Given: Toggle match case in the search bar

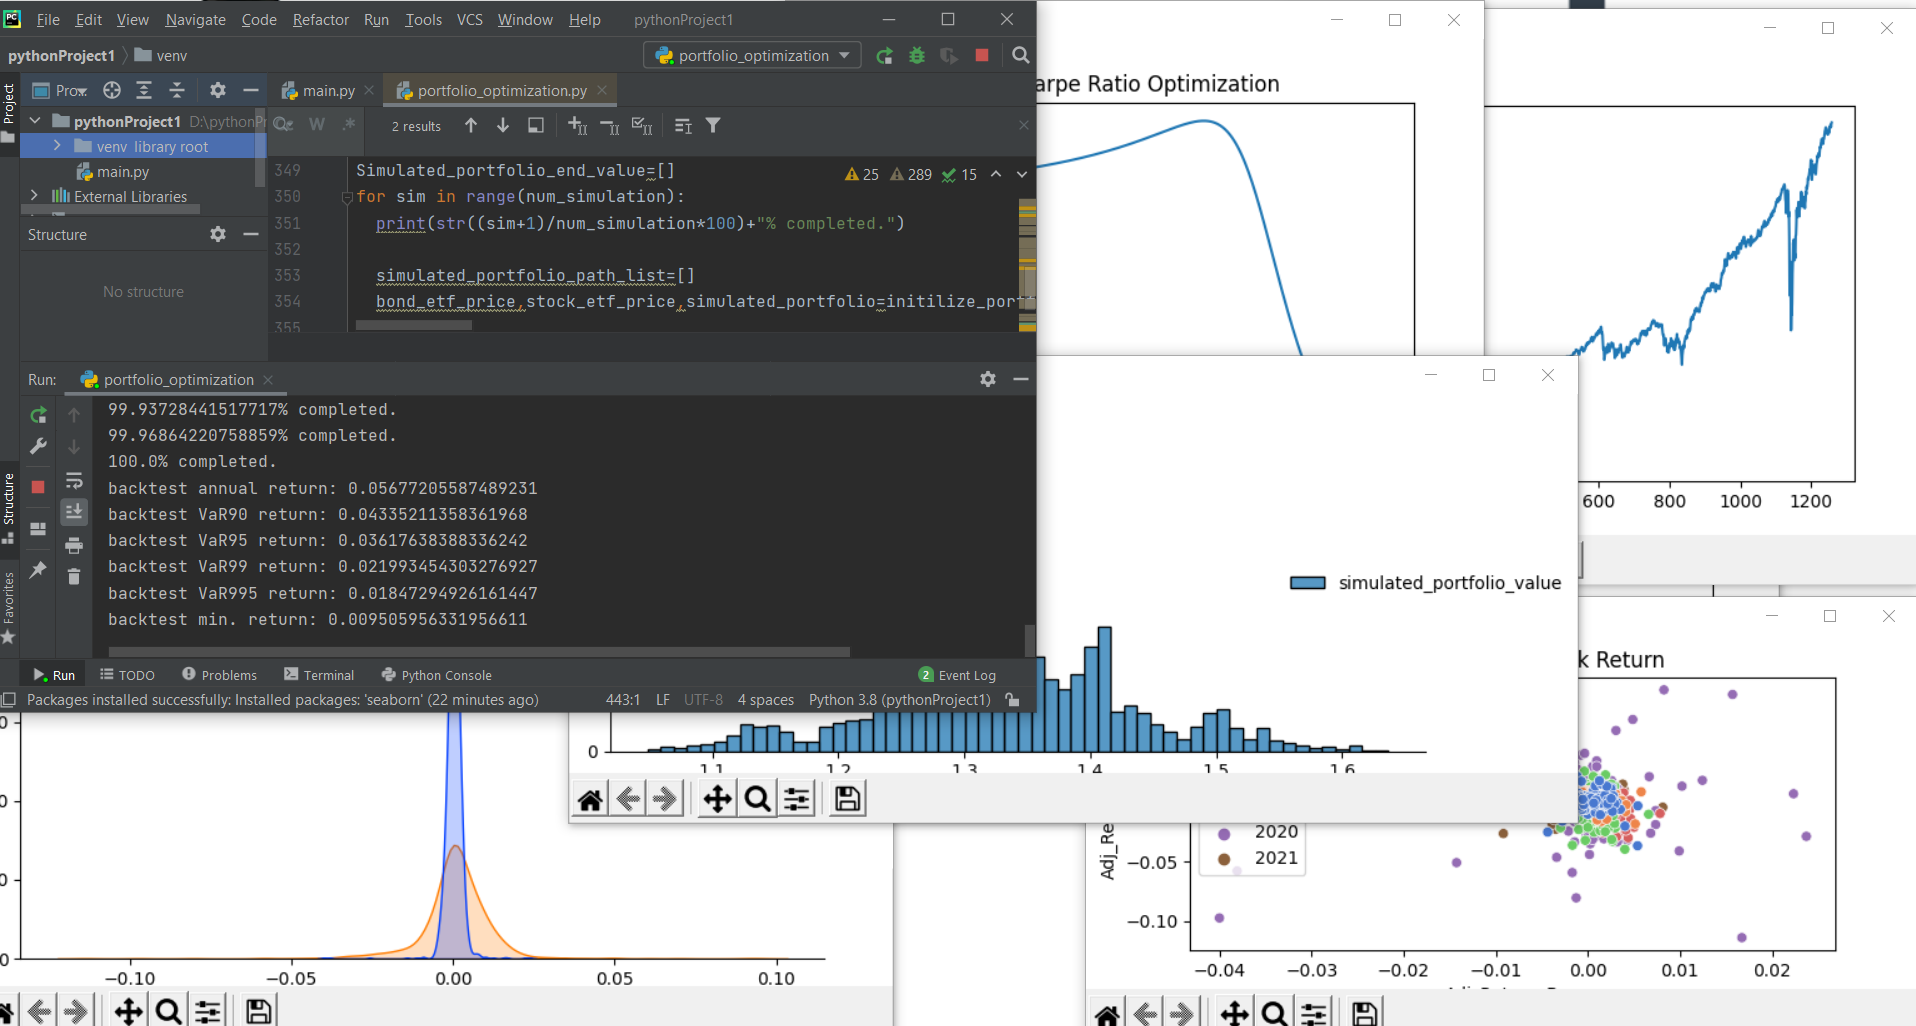Looking at the screenshot, I should tap(283, 124).
